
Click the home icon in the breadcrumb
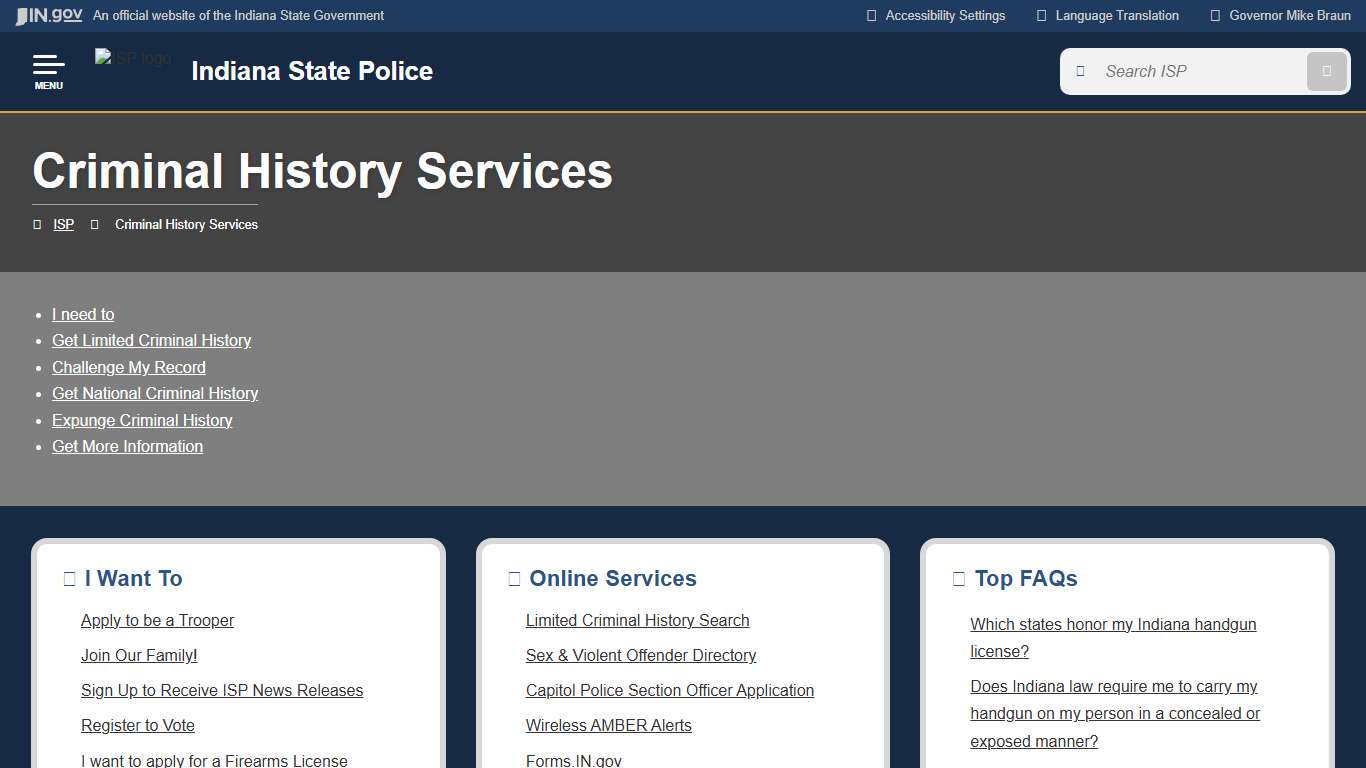pos(37,224)
